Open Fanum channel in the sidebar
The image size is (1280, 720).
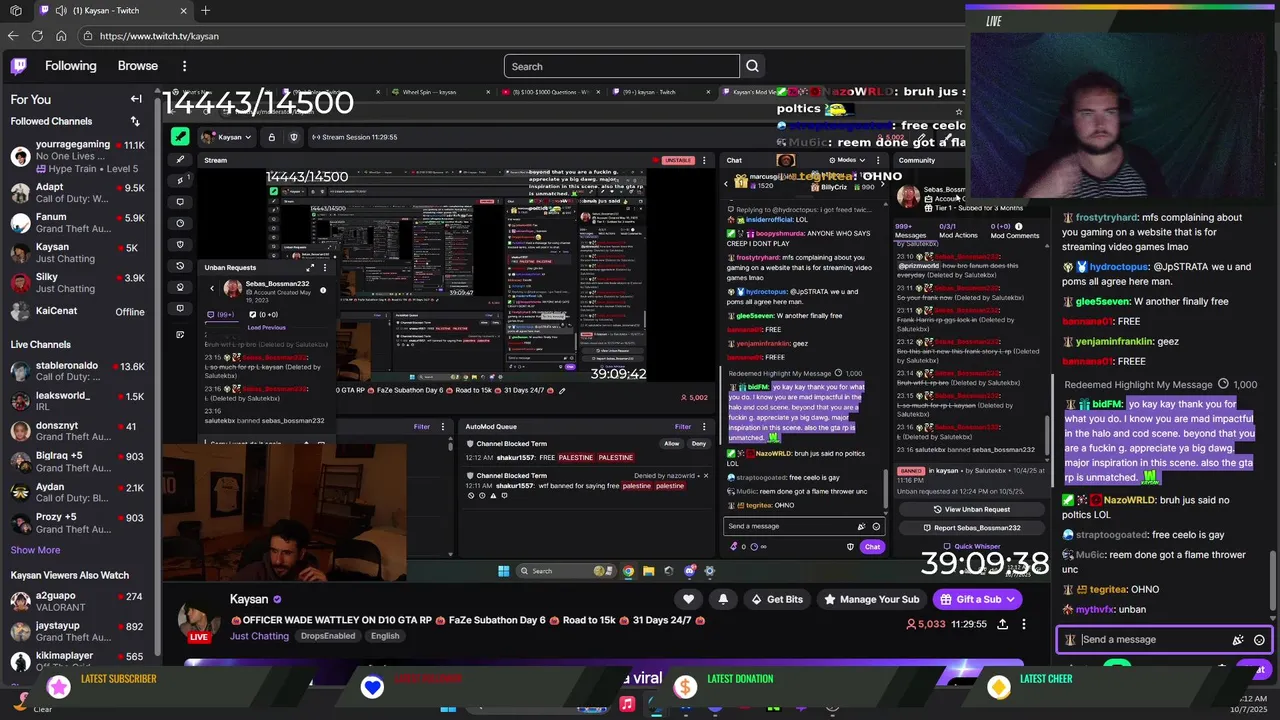[78, 223]
